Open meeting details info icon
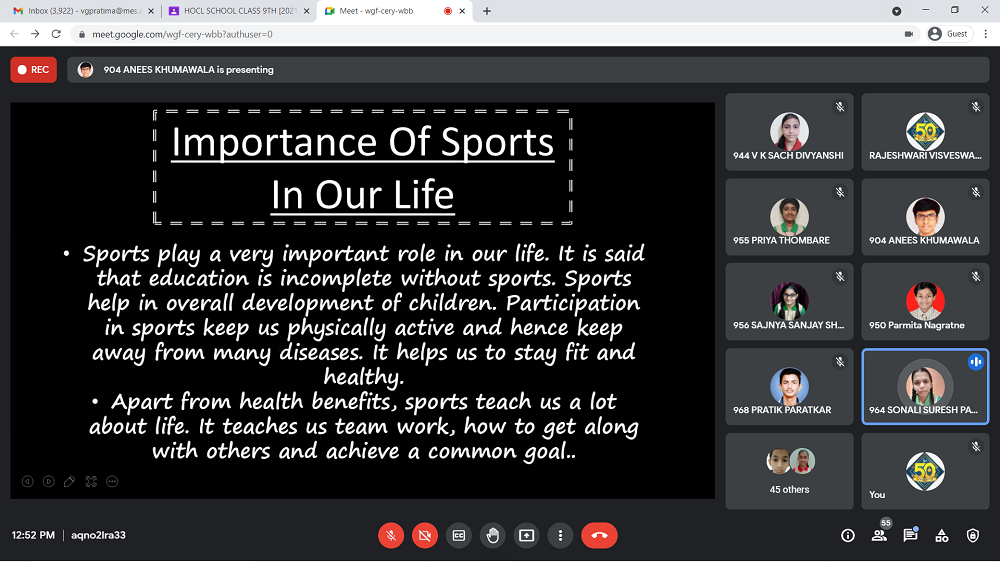Screen dimensions: 1000x562 848,535
